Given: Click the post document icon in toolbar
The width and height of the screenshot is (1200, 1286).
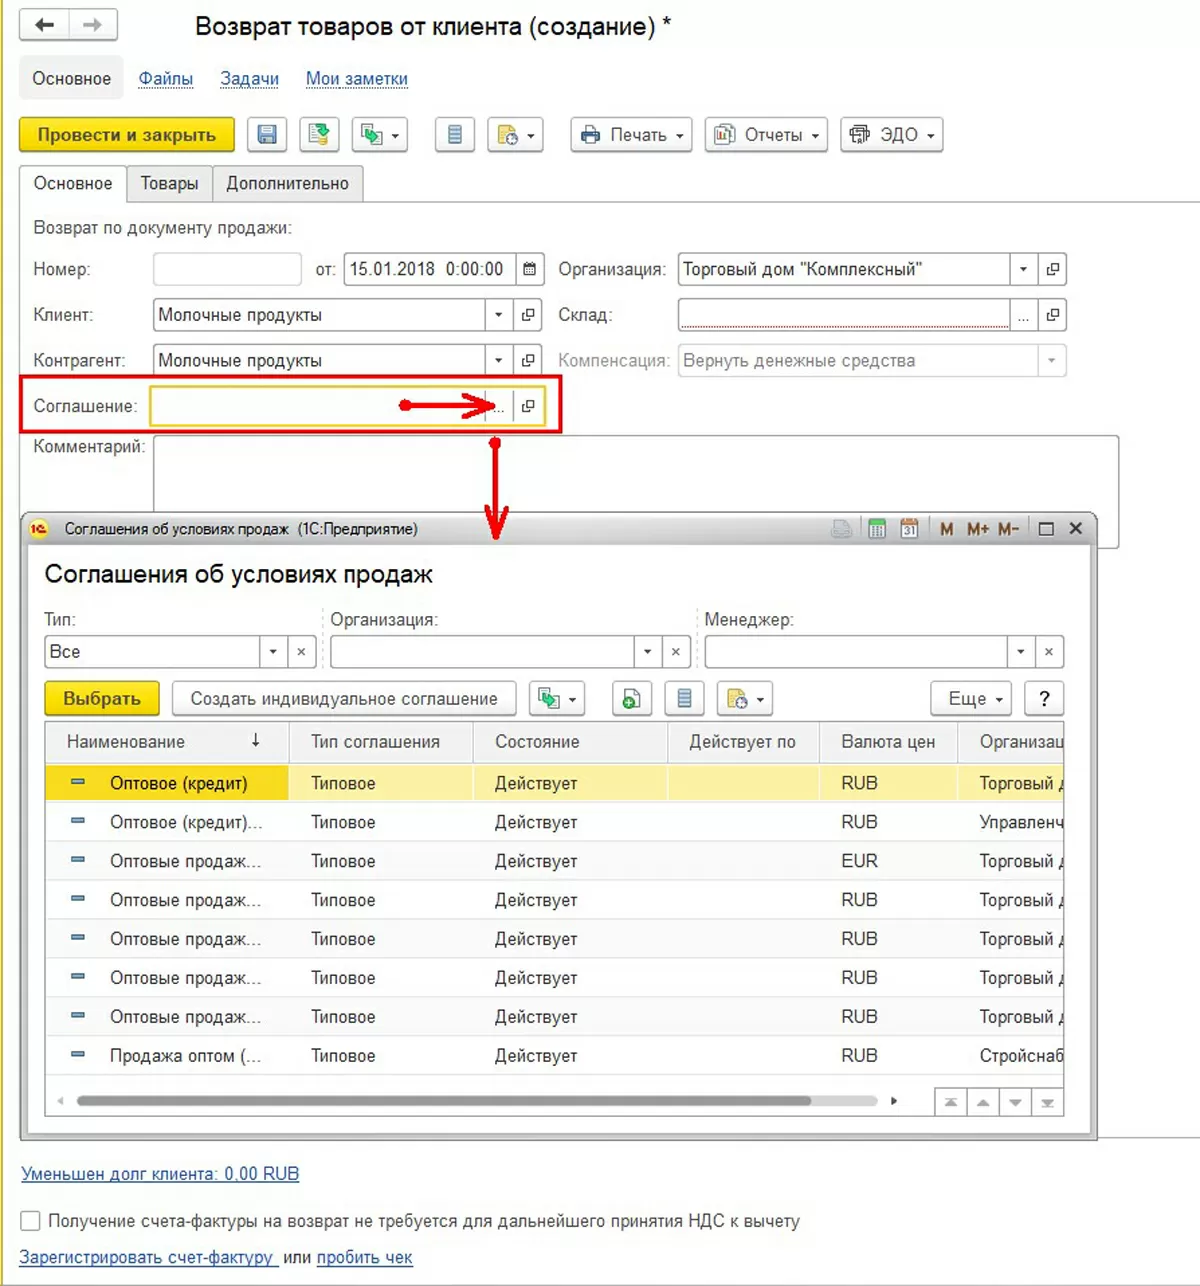Looking at the screenshot, I should tap(319, 135).
